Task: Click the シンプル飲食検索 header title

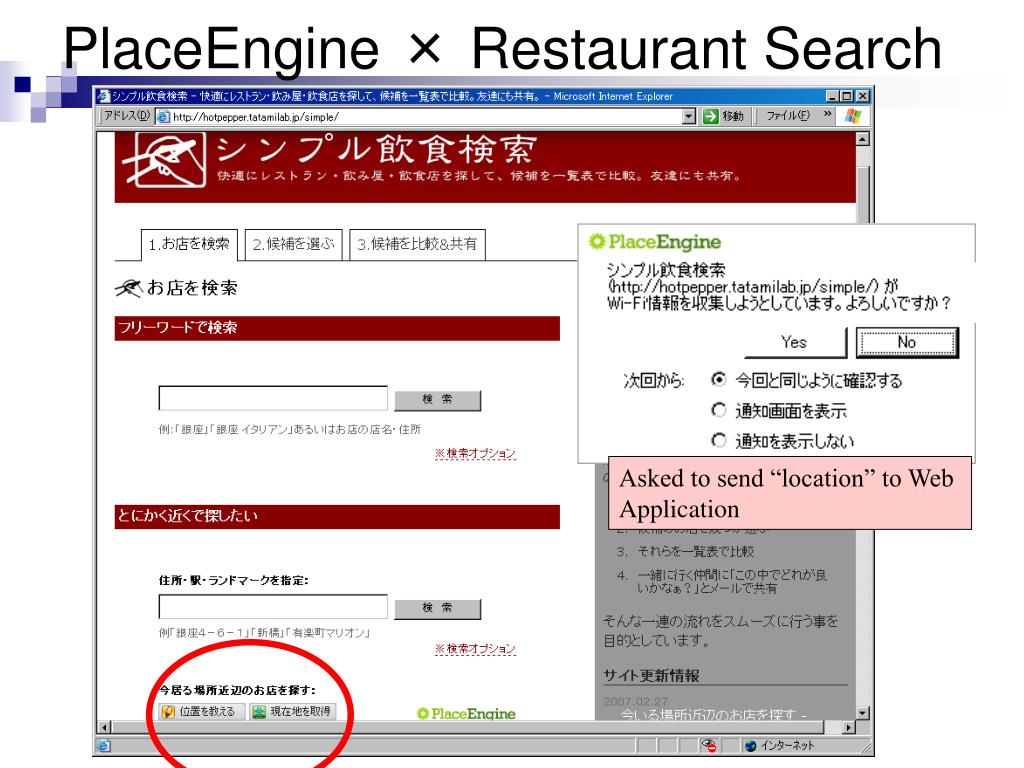Action: (x=377, y=150)
